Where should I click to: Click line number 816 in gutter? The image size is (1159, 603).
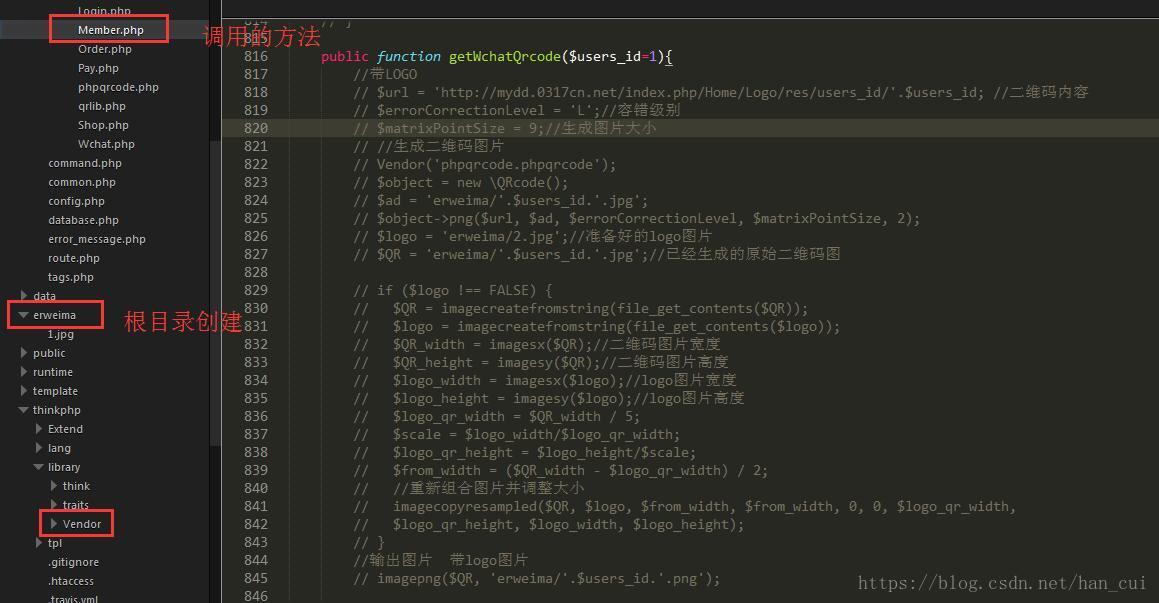click(256, 56)
